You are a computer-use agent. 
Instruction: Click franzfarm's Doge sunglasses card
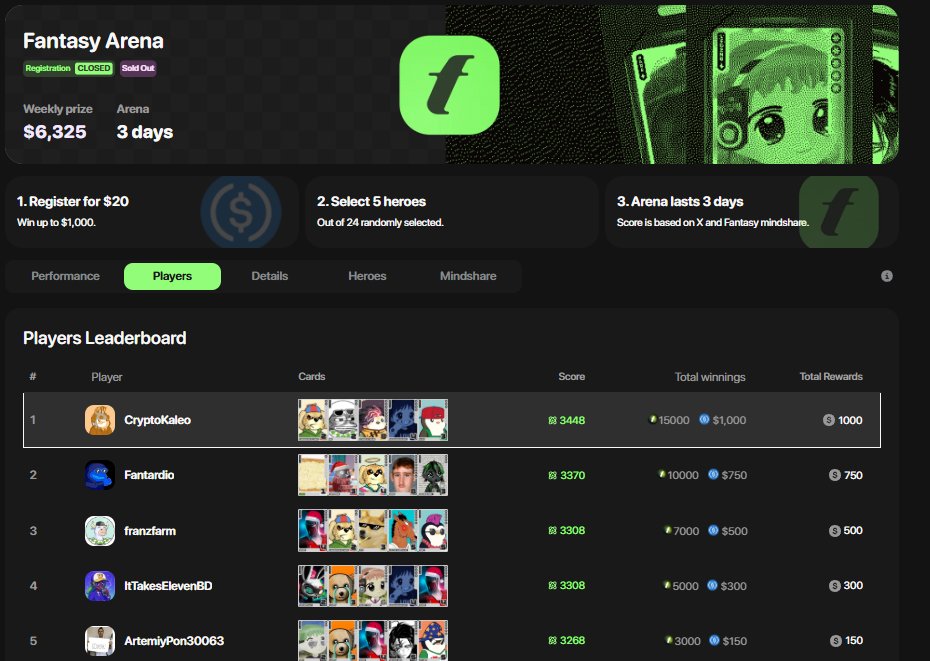point(373,530)
